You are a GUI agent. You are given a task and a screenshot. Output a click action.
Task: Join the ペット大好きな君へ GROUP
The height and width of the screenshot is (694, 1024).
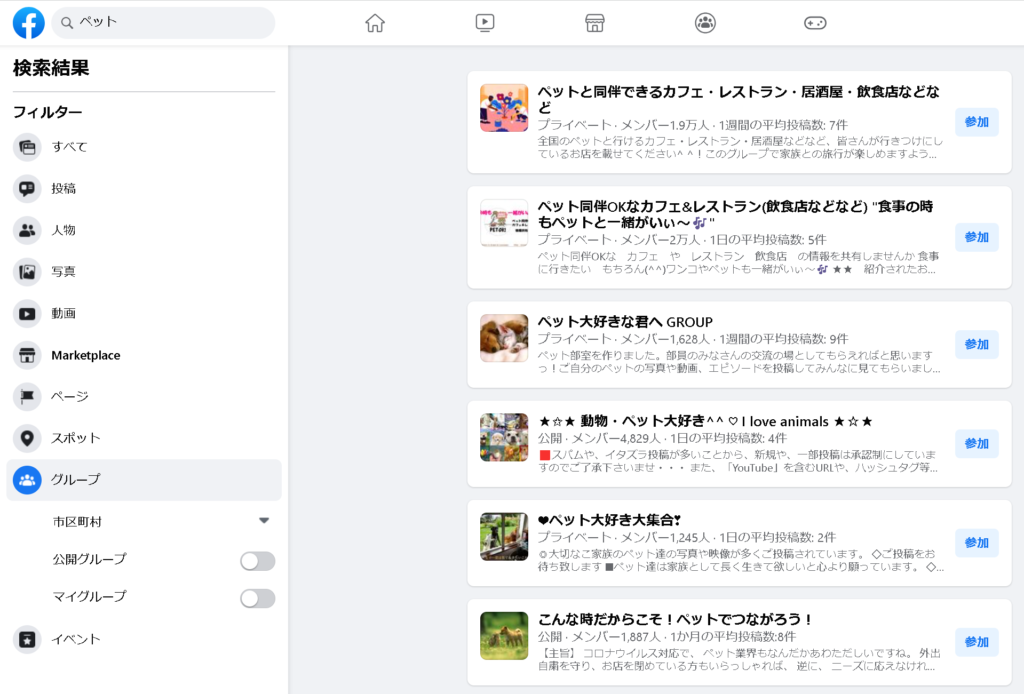(976, 344)
